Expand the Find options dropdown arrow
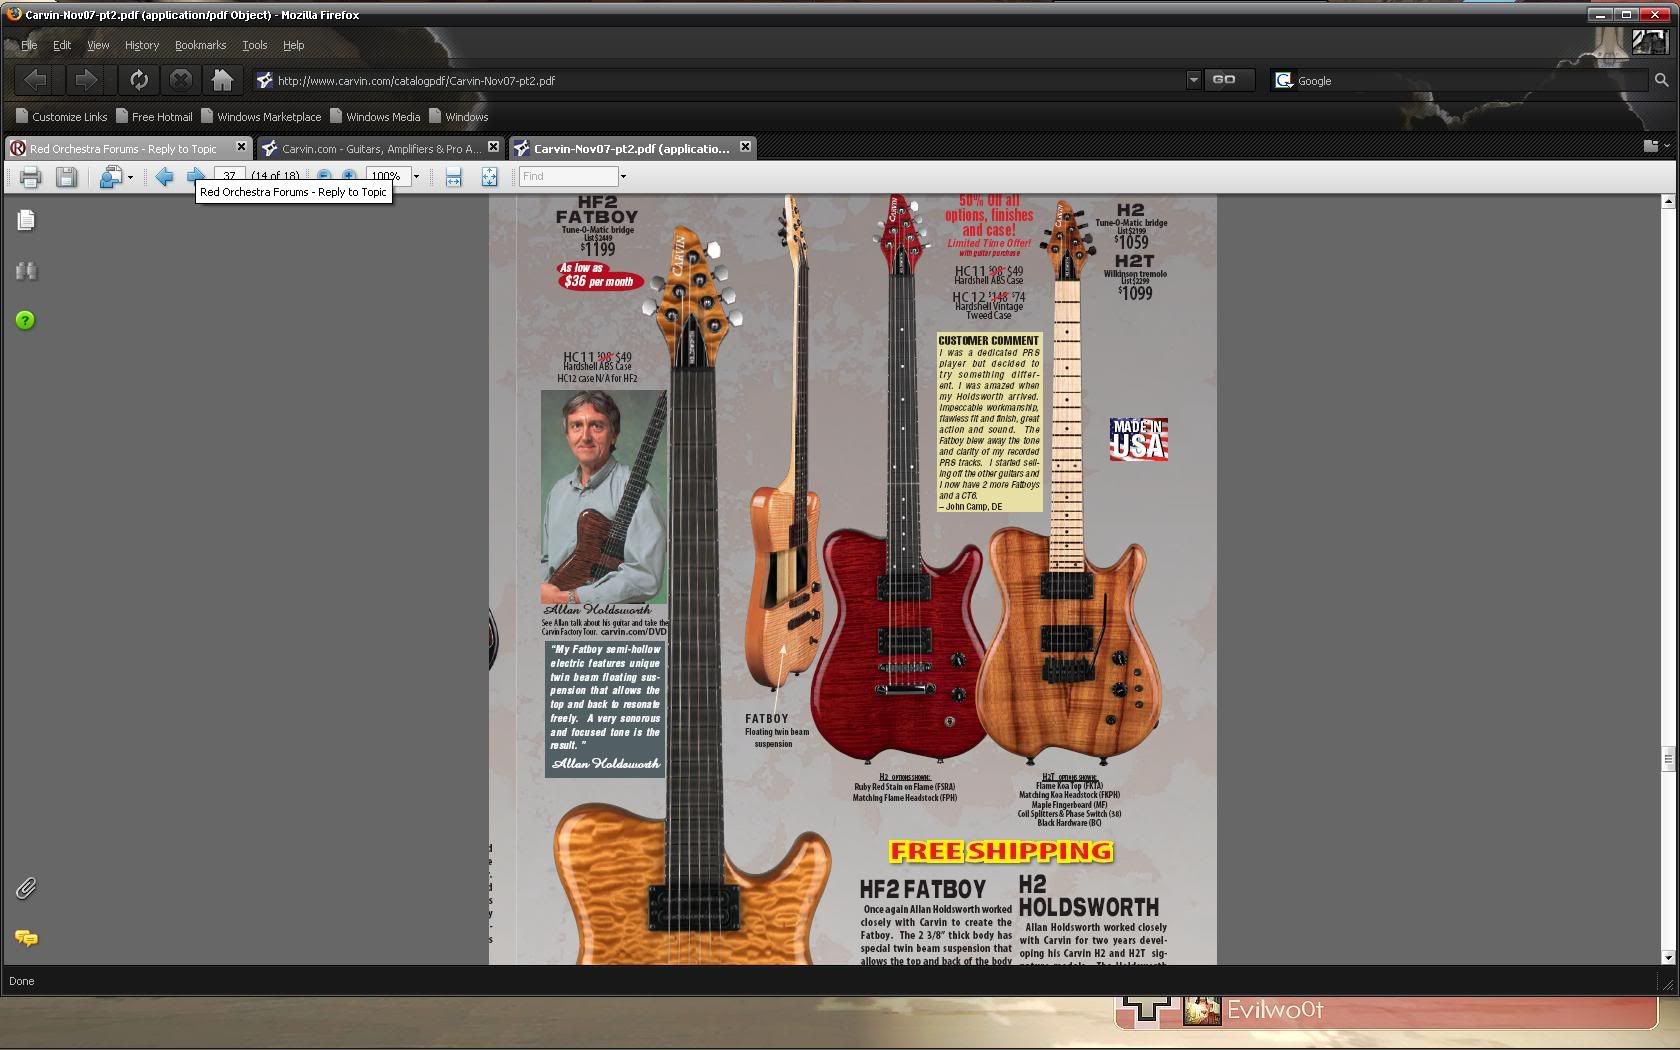The image size is (1680, 1050). [622, 176]
